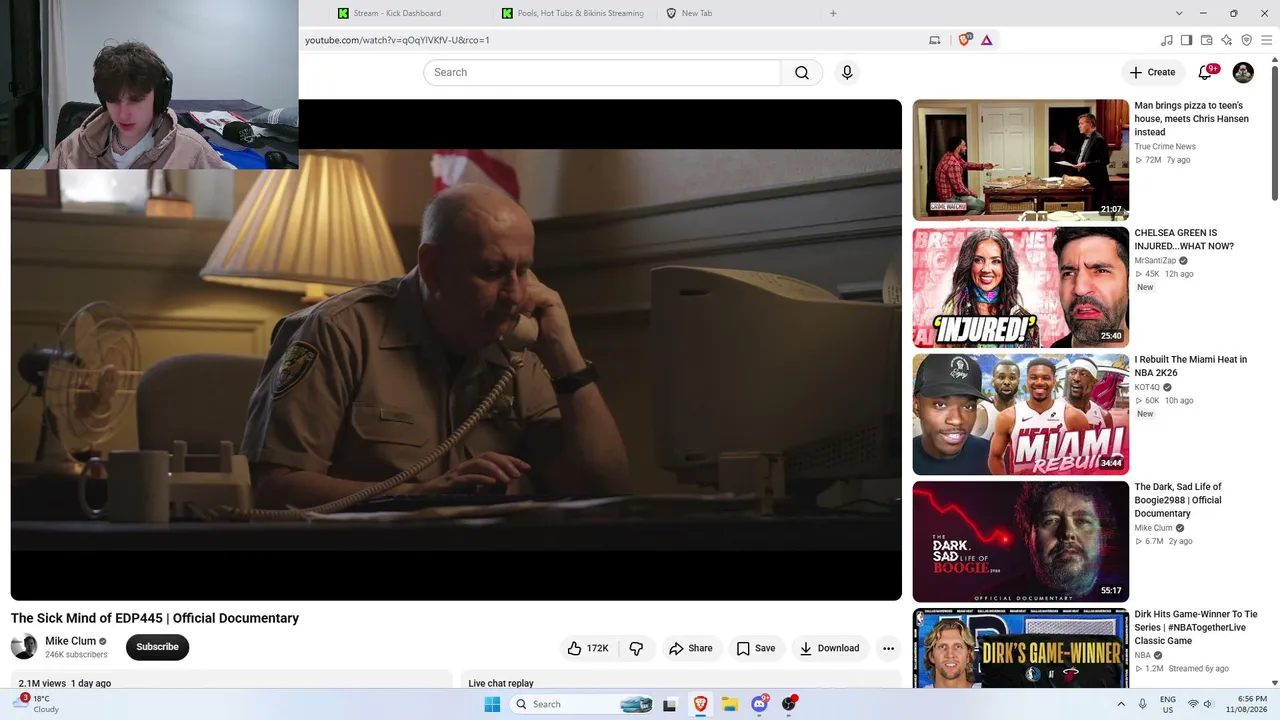The height and width of the screenshot is (720, 1280).
Task: Click the ENG US language indicator
Action: [x=1167, y=704]
